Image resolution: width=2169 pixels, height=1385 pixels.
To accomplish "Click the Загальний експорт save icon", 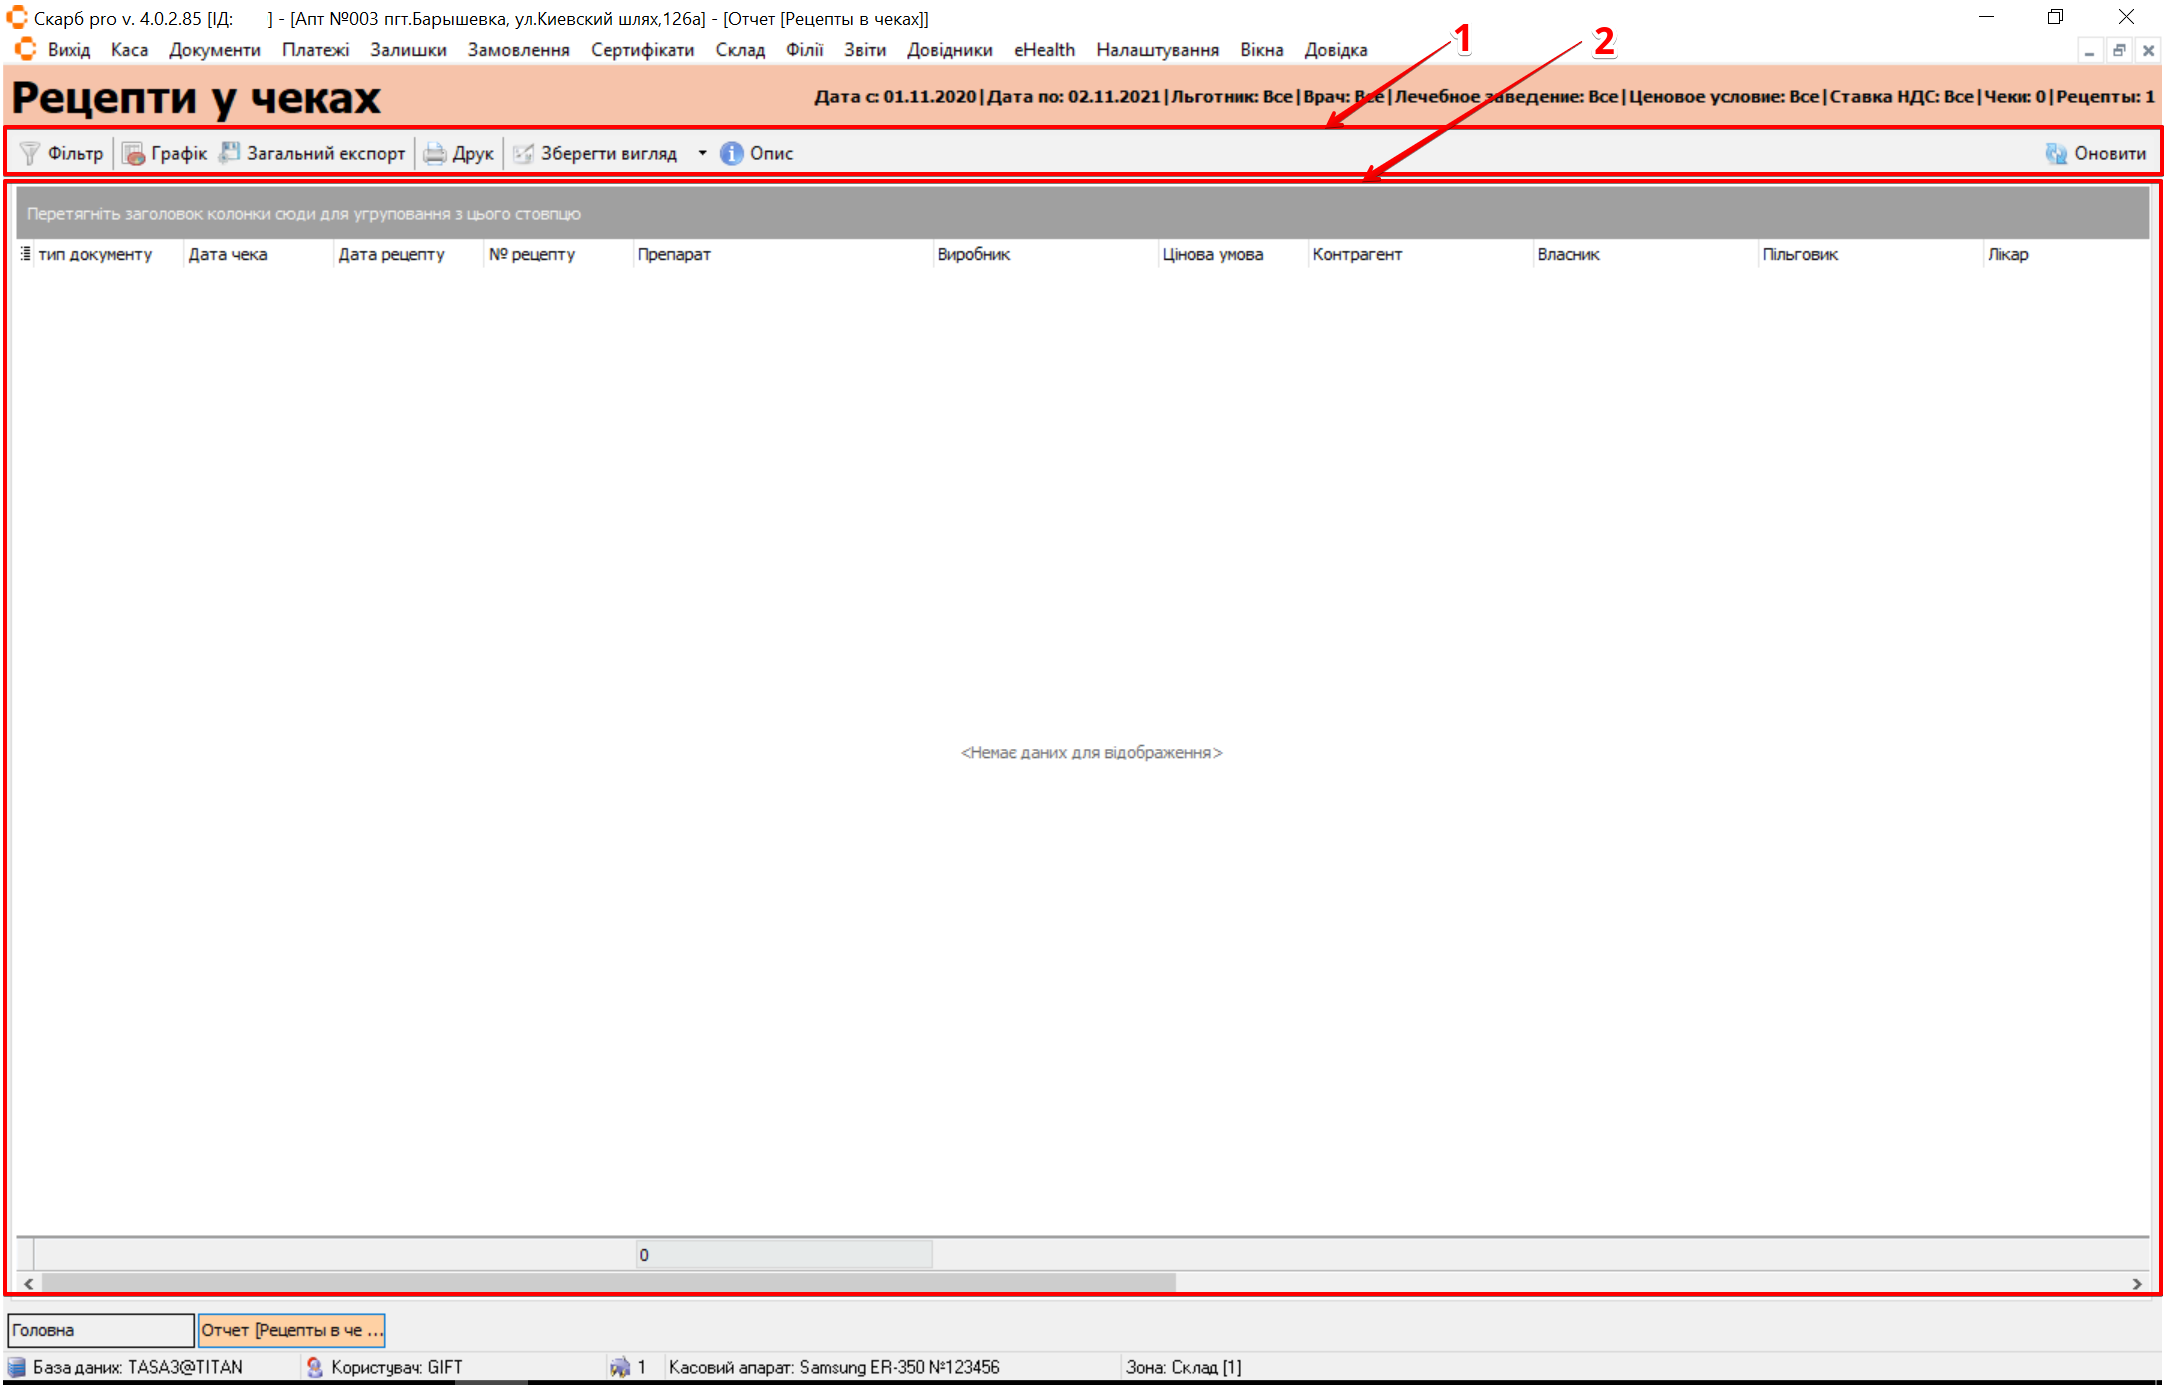I will point(230,153).
